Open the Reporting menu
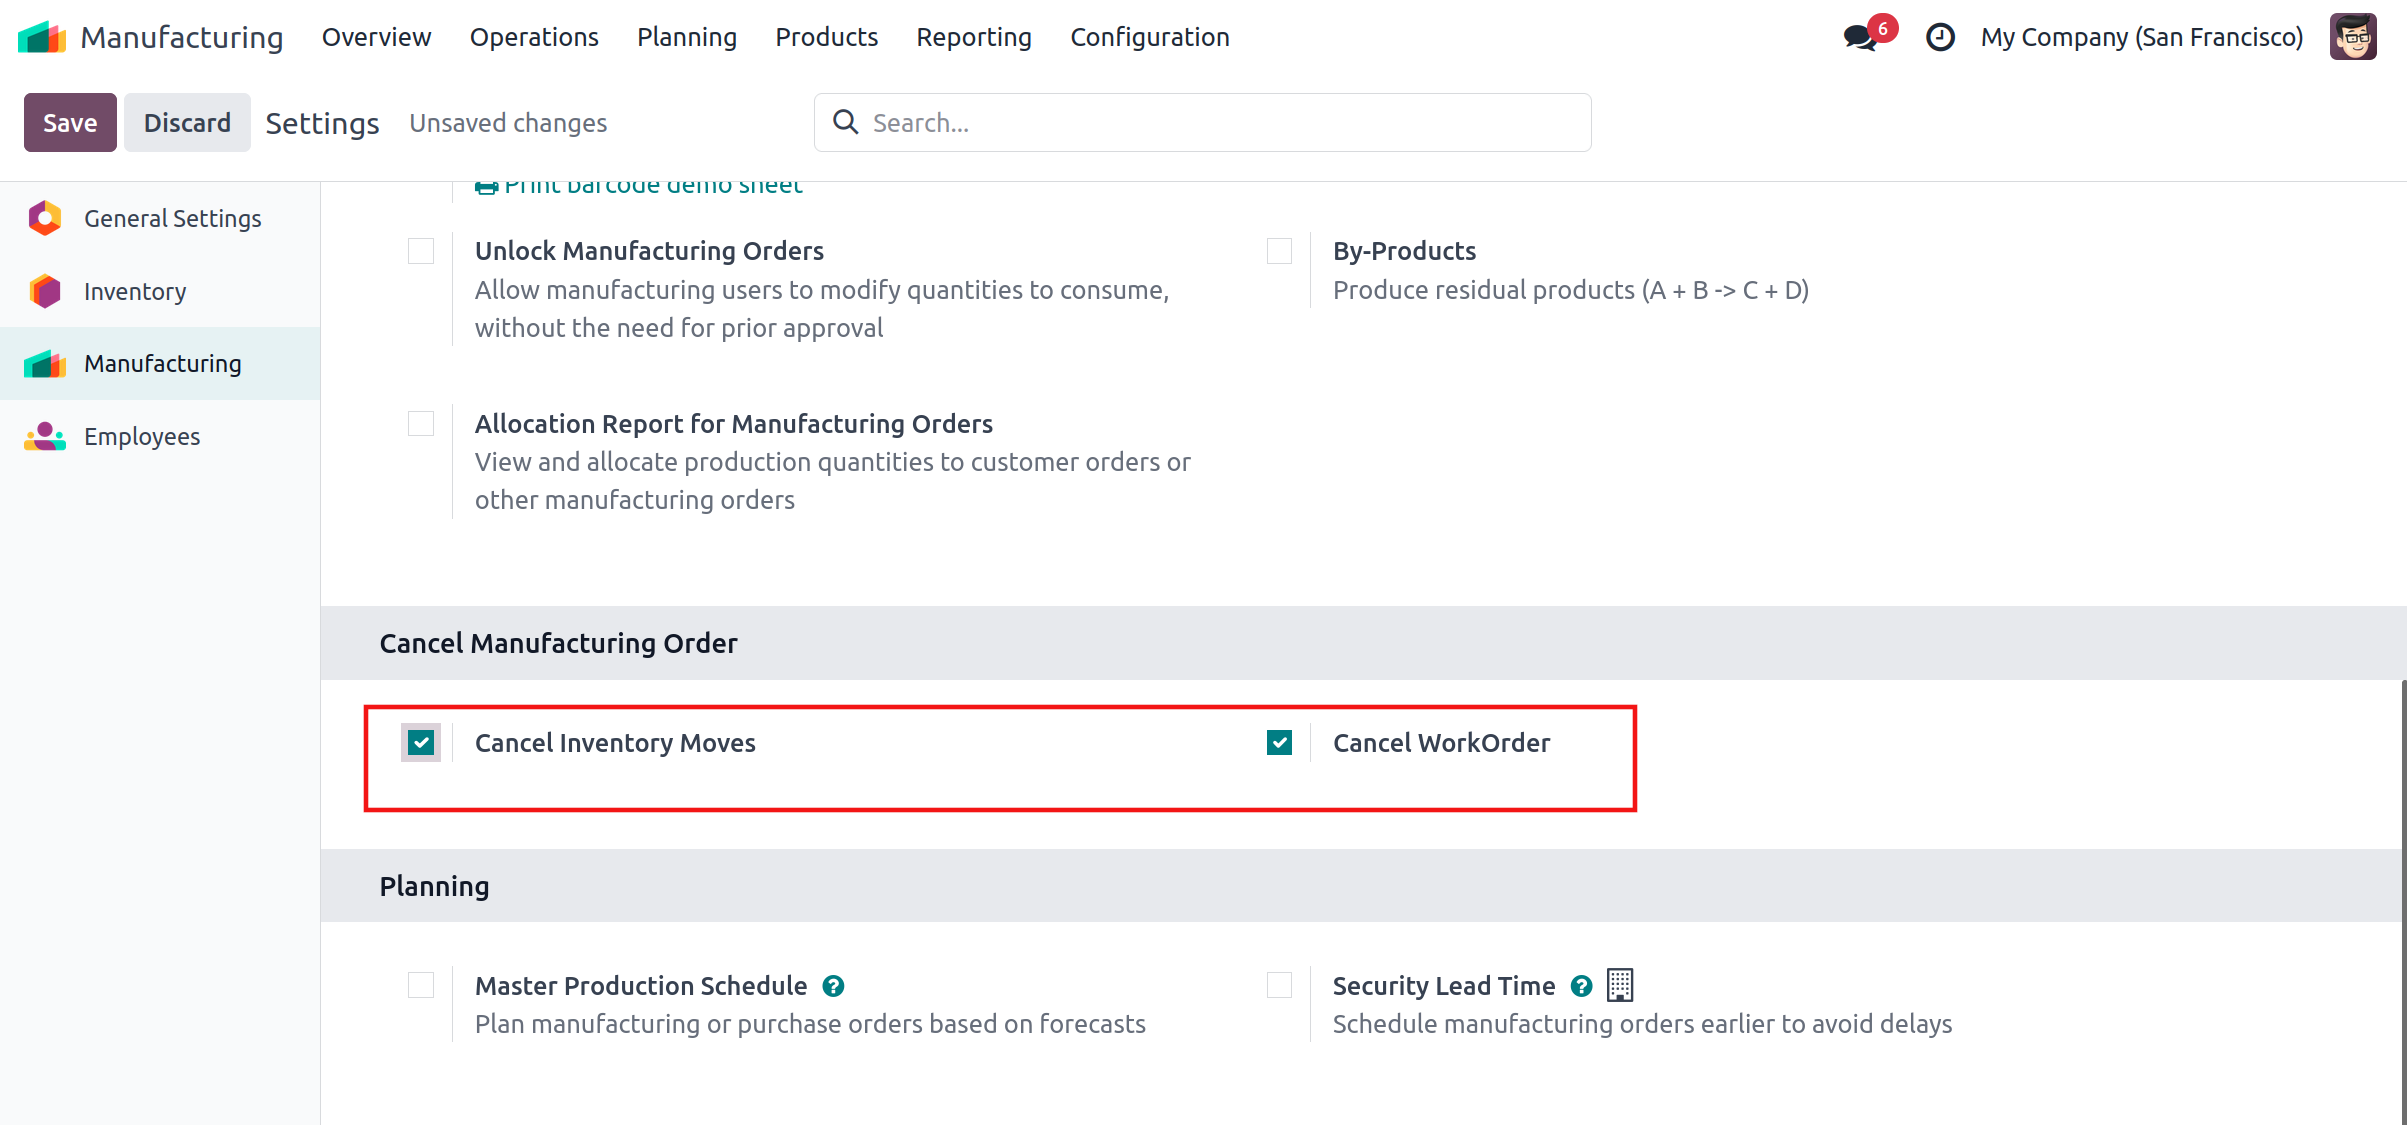 point(974,37)
